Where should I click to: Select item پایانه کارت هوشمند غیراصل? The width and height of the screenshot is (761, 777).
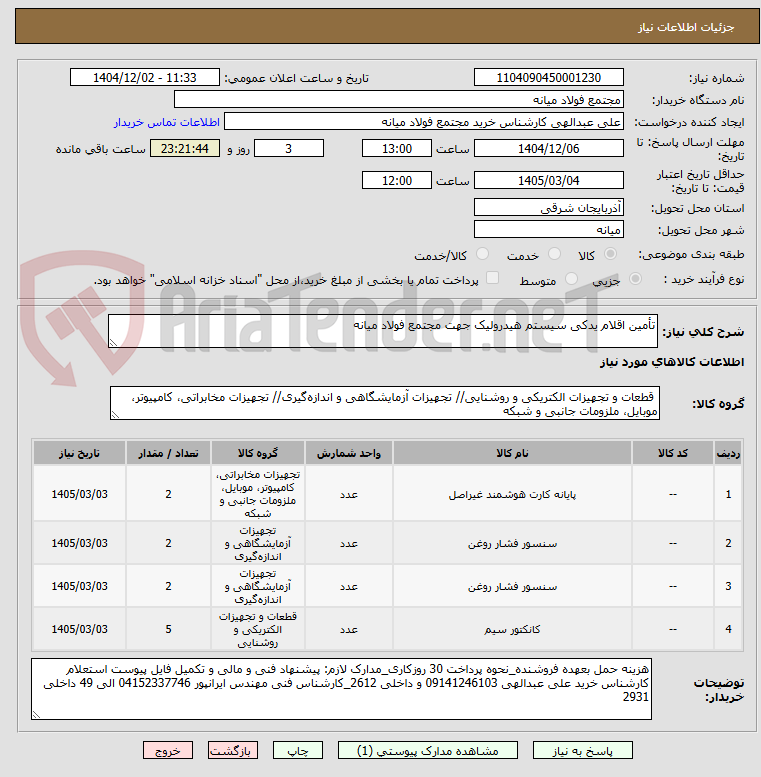coord(512,495)
